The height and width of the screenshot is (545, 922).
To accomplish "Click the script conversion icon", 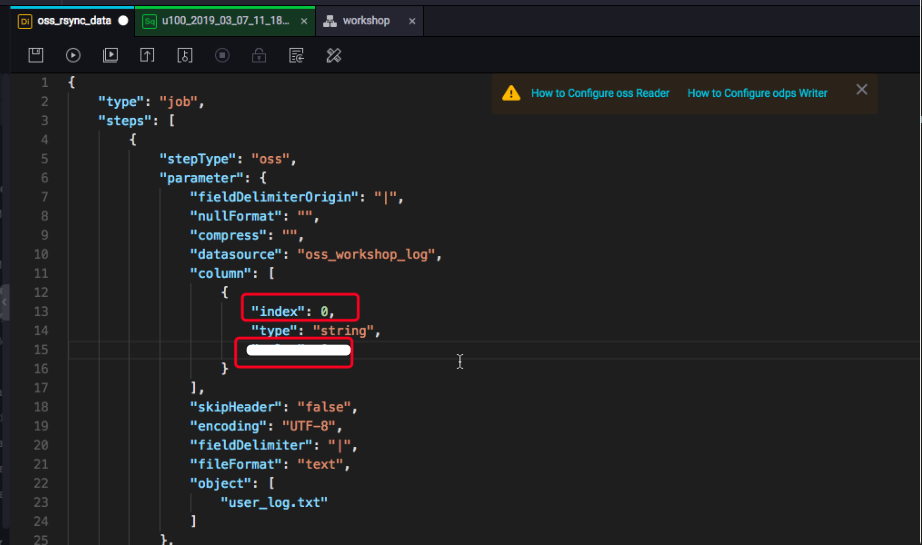I will point(296,56).
